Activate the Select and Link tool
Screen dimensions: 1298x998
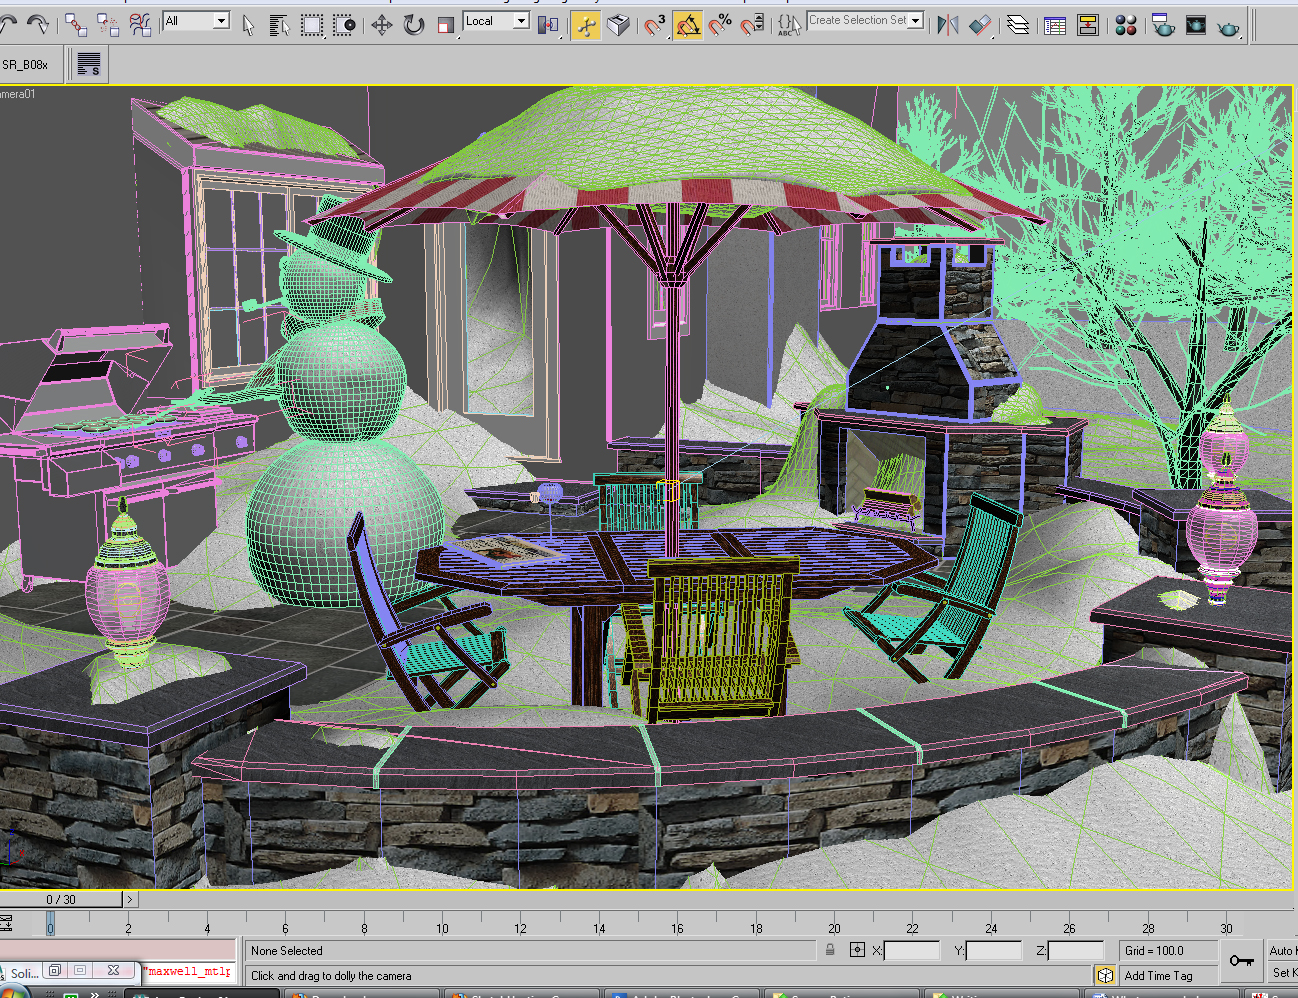click(76, 24)
